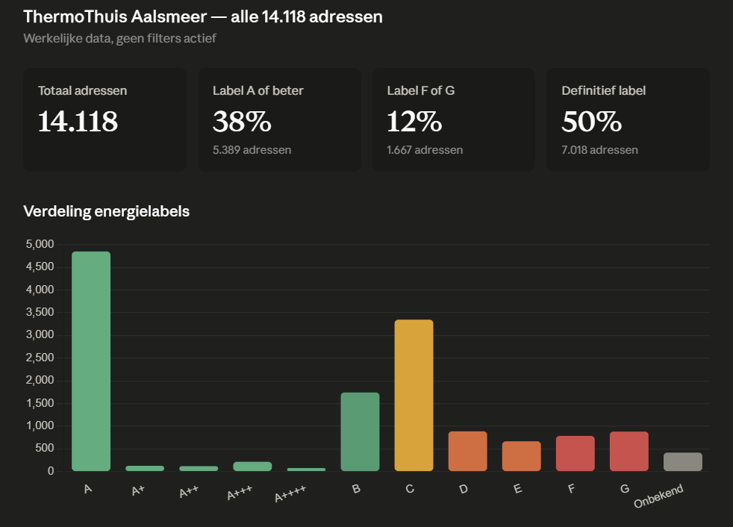This screenshot has width=733, height=527.
Task: Click the 12% value
Action: pos(414,122)
